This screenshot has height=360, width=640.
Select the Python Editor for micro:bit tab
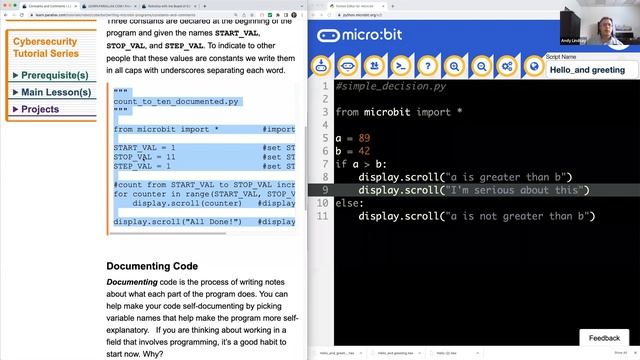pyautogui.click(x=357, y=6)
